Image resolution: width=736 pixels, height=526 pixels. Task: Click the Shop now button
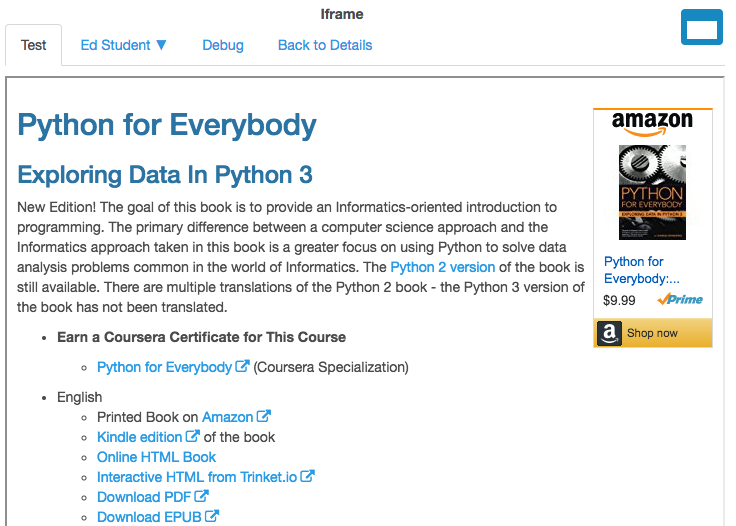coord(653,333)
